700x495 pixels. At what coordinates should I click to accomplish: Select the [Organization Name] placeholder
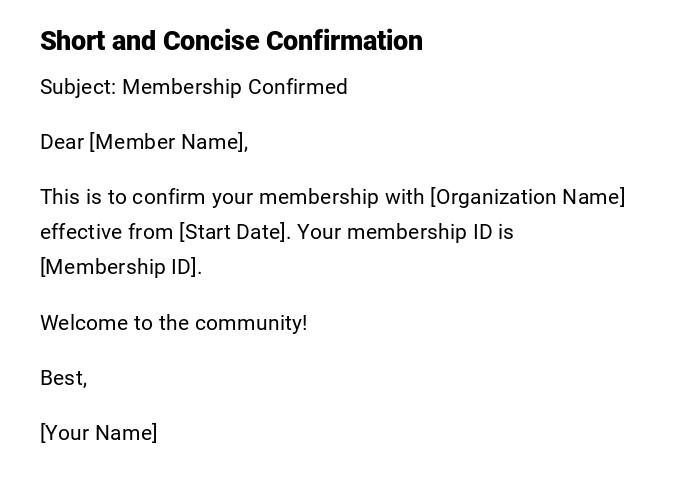(x=528, y=197)
